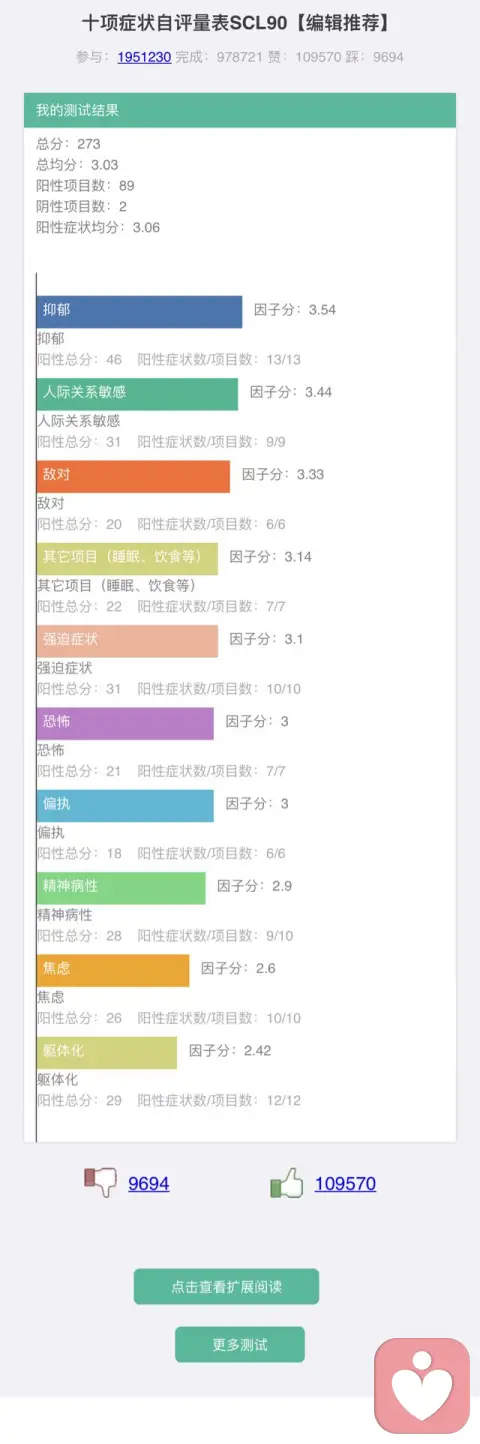Select the olive 躯体化 bar

click(107, 1052)
